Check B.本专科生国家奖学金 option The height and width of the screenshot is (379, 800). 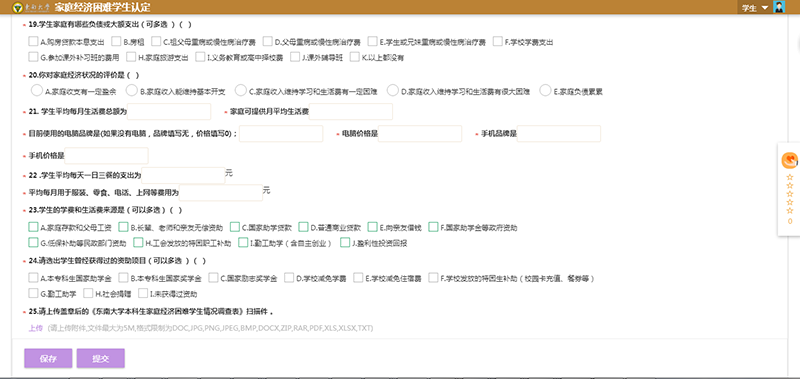(x=123, y=278)
